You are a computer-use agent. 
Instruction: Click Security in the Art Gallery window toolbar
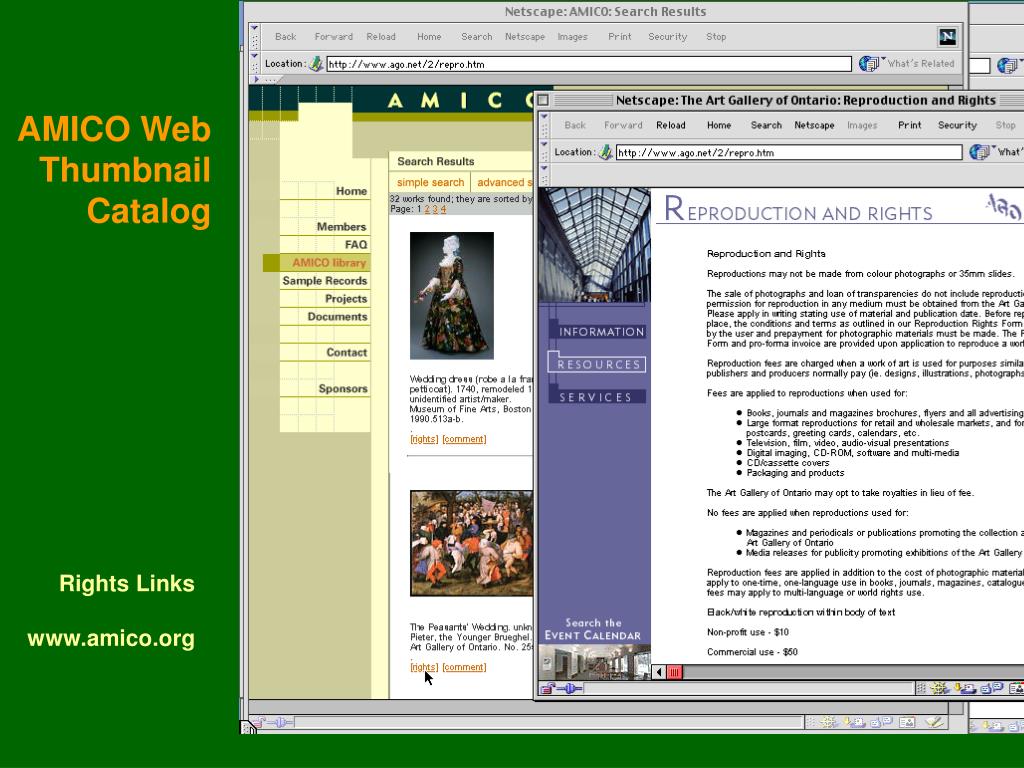click(x=957, y=125)
